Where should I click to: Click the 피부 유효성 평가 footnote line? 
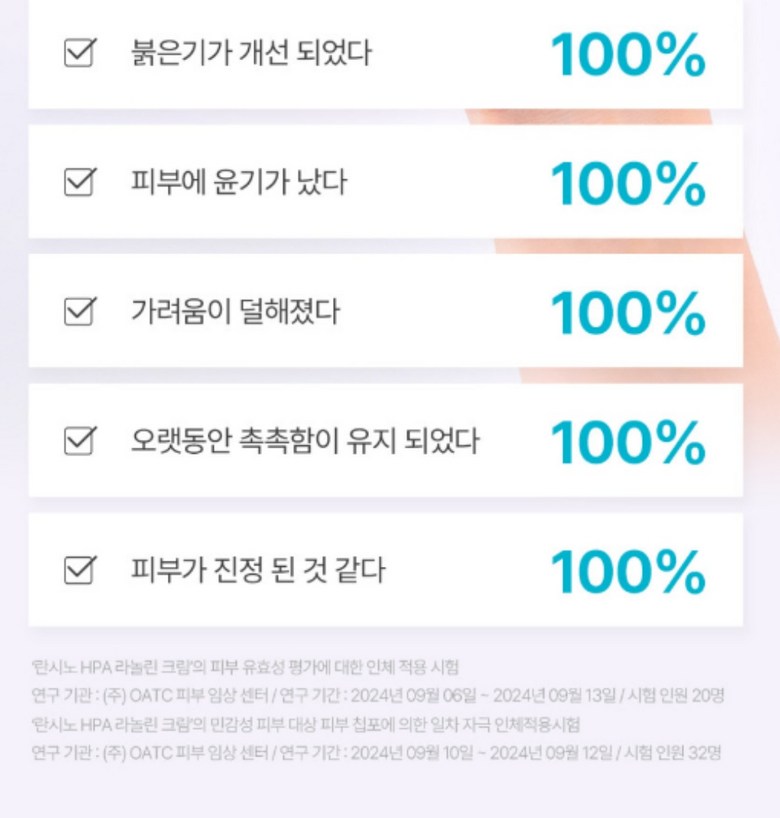245,666
